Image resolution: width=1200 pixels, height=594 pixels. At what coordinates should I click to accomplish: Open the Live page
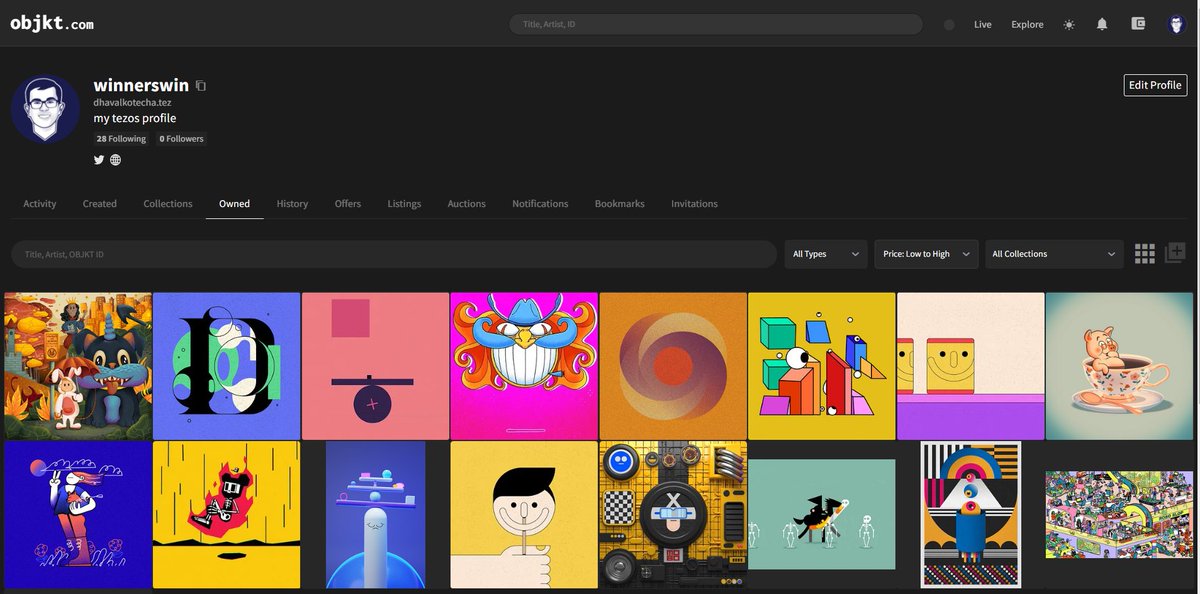(x=983, y=24)
